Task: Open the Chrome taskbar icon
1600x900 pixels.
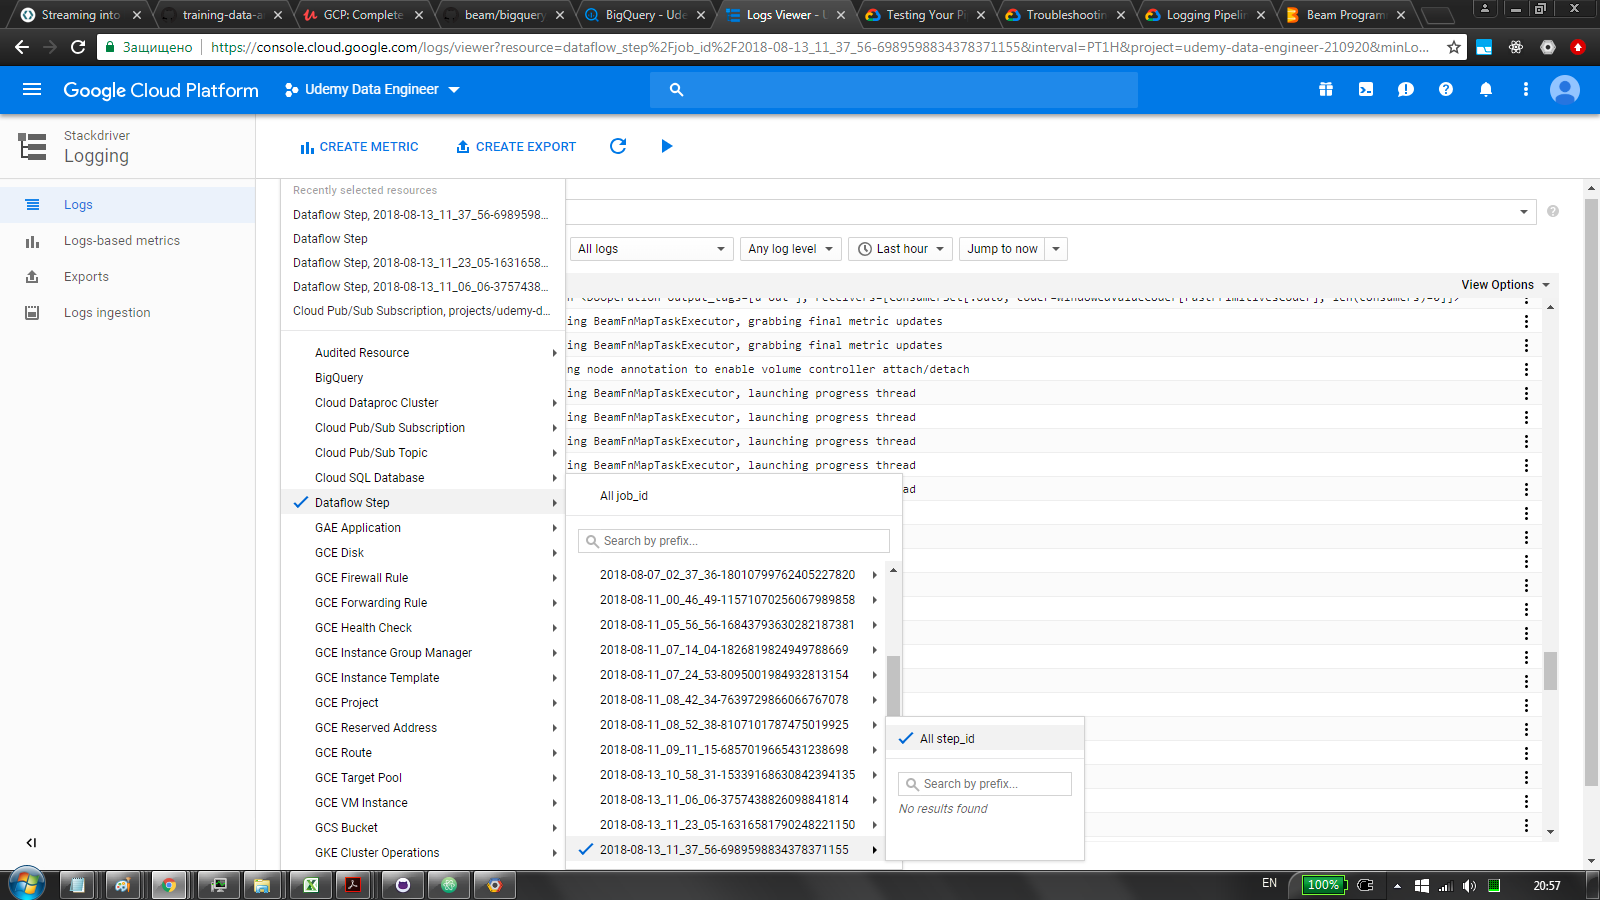Action: (x=169, y=885)
